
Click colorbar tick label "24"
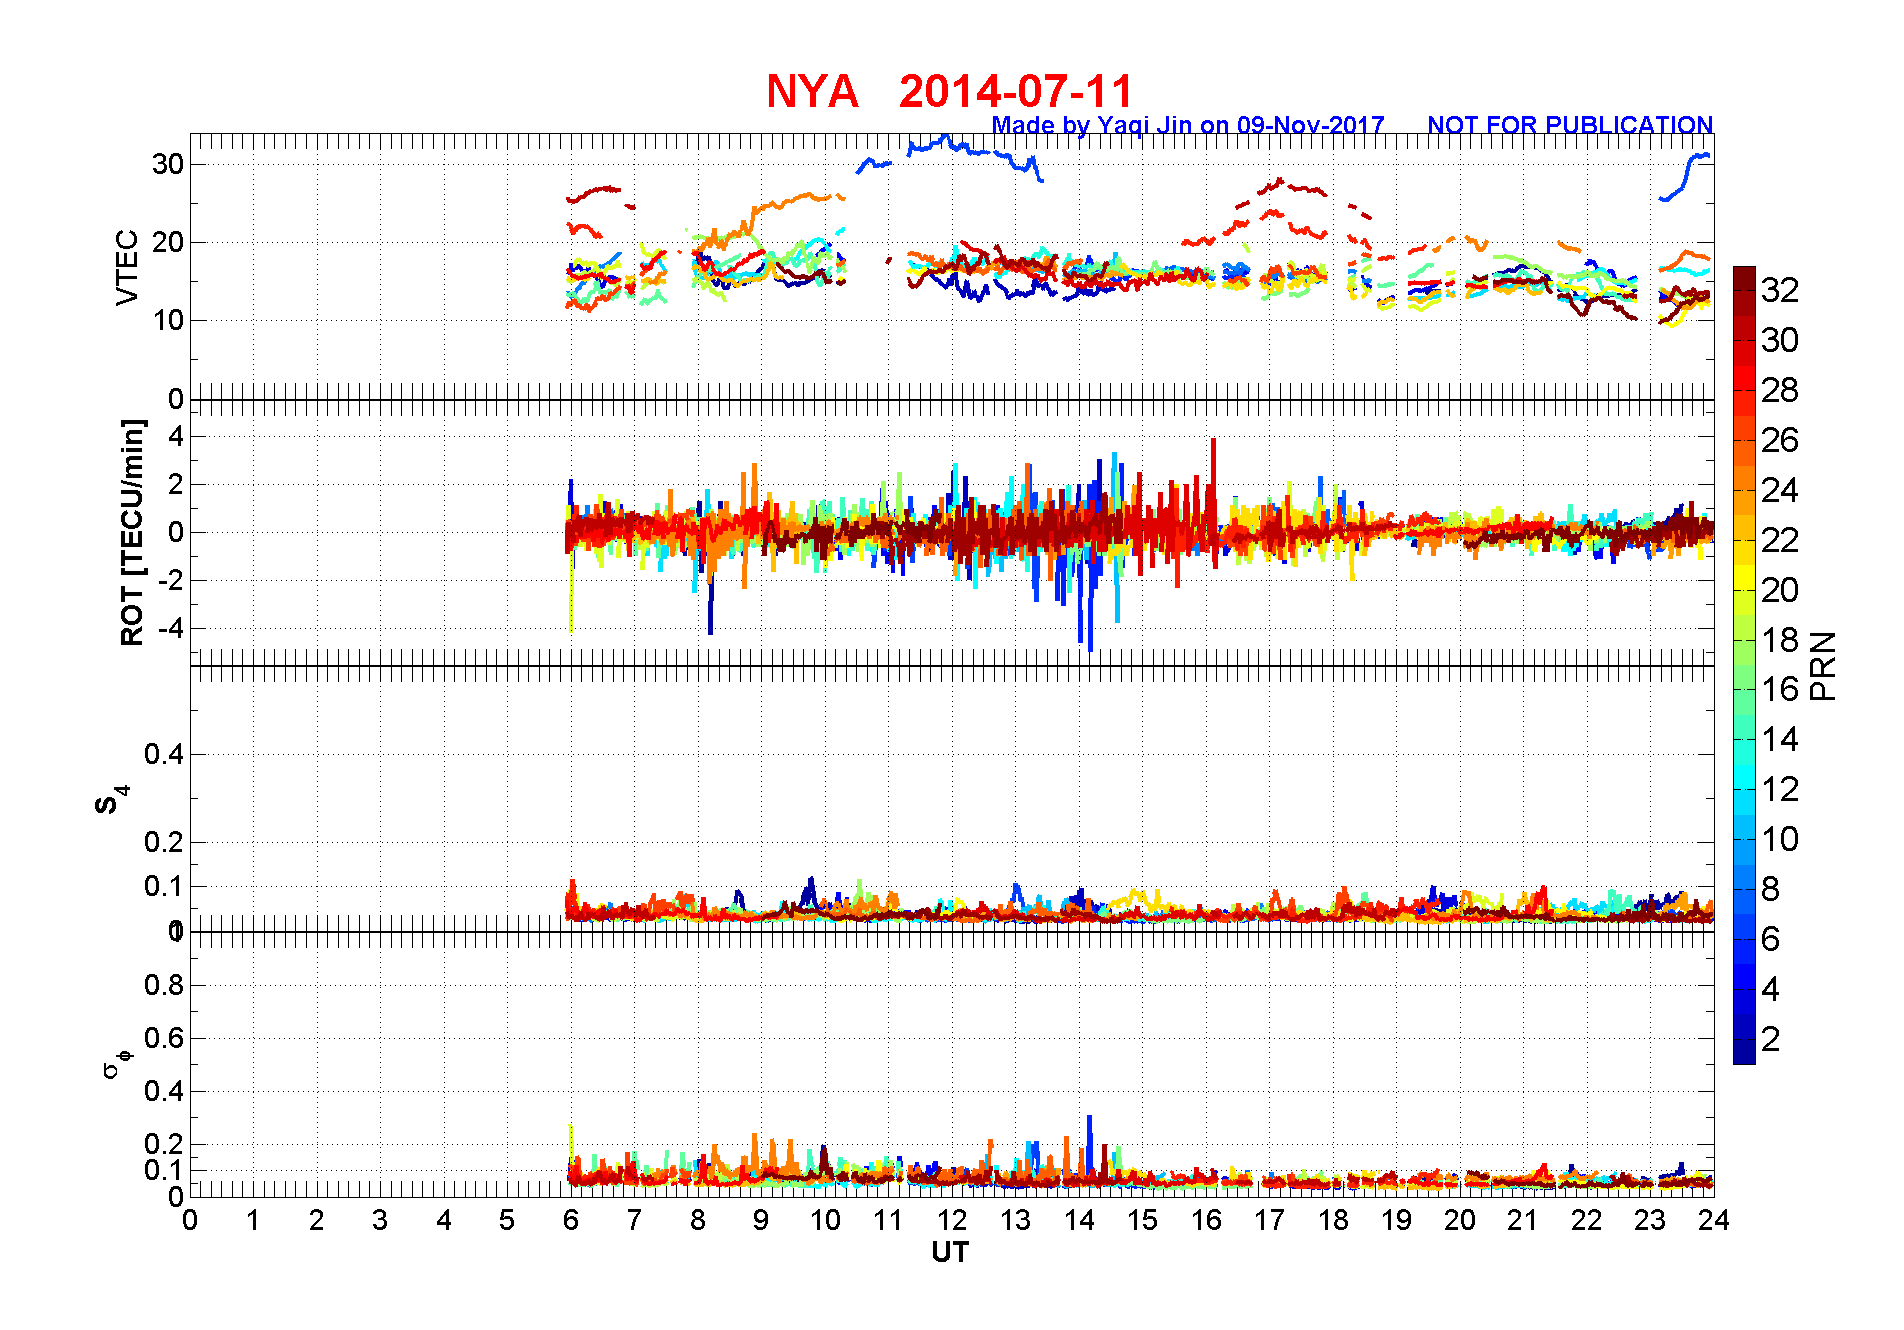coord(1780,490)
